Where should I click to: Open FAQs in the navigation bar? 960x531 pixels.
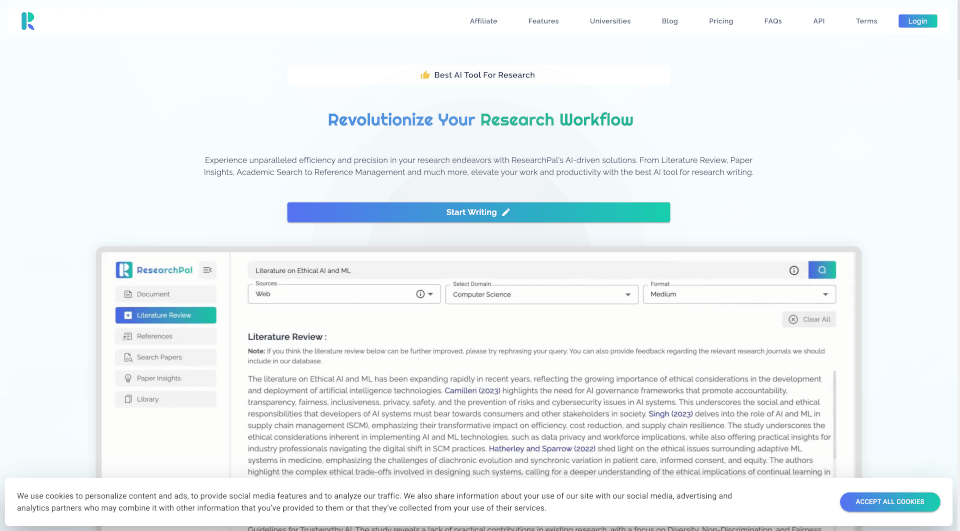click(x=773, y=21)
